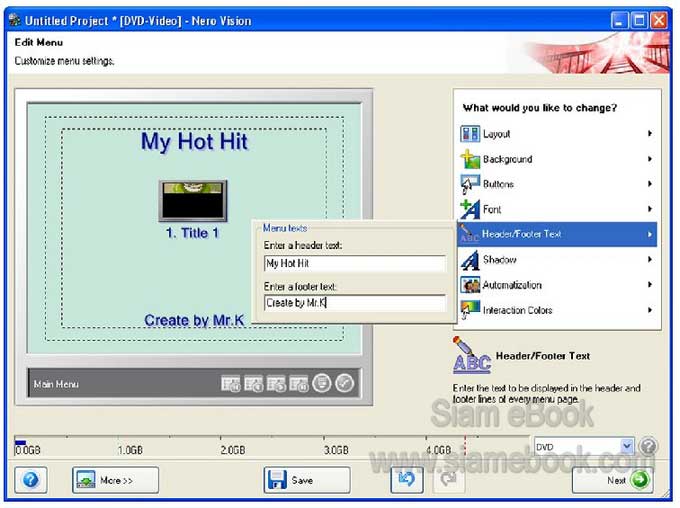Expand the Header/Footer Text arrow
This screenshot has height=508, width=680.
pos(650,234)
